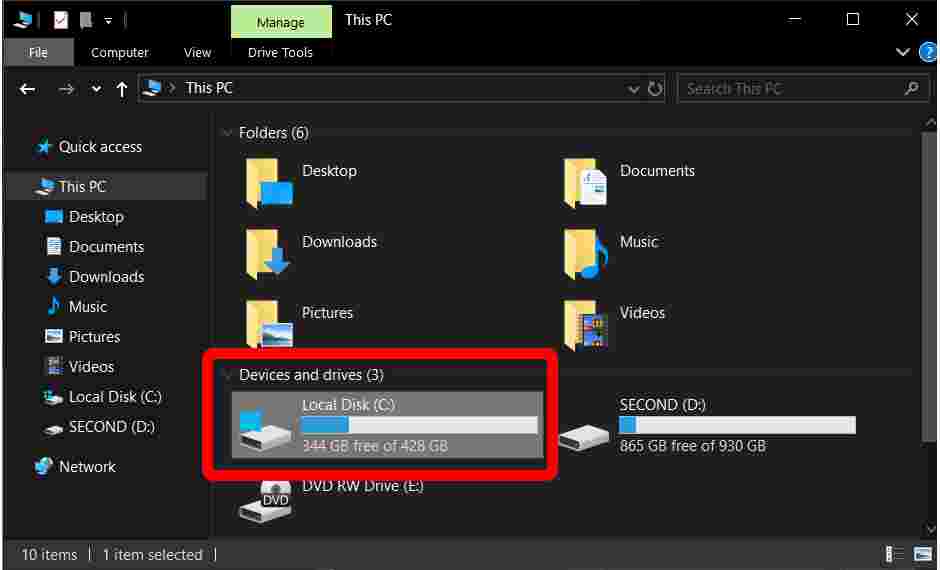Screen dimensions: 940x570
Task: Maximize the This PC window
Action: (x=852, y=20)
